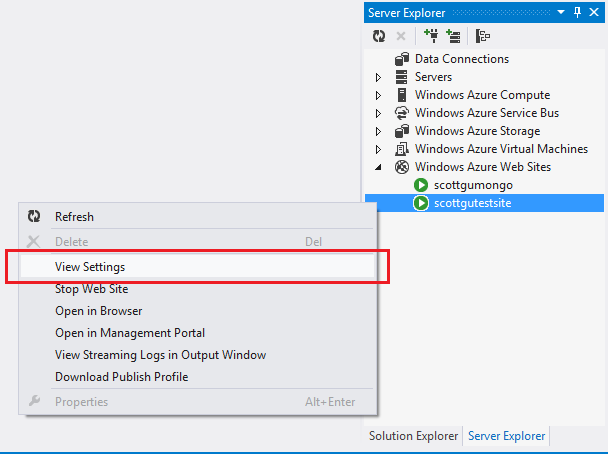Expand the Windows Azure Storage node
The width and height of the screenshot is (608, 454).
click(378, 131)
